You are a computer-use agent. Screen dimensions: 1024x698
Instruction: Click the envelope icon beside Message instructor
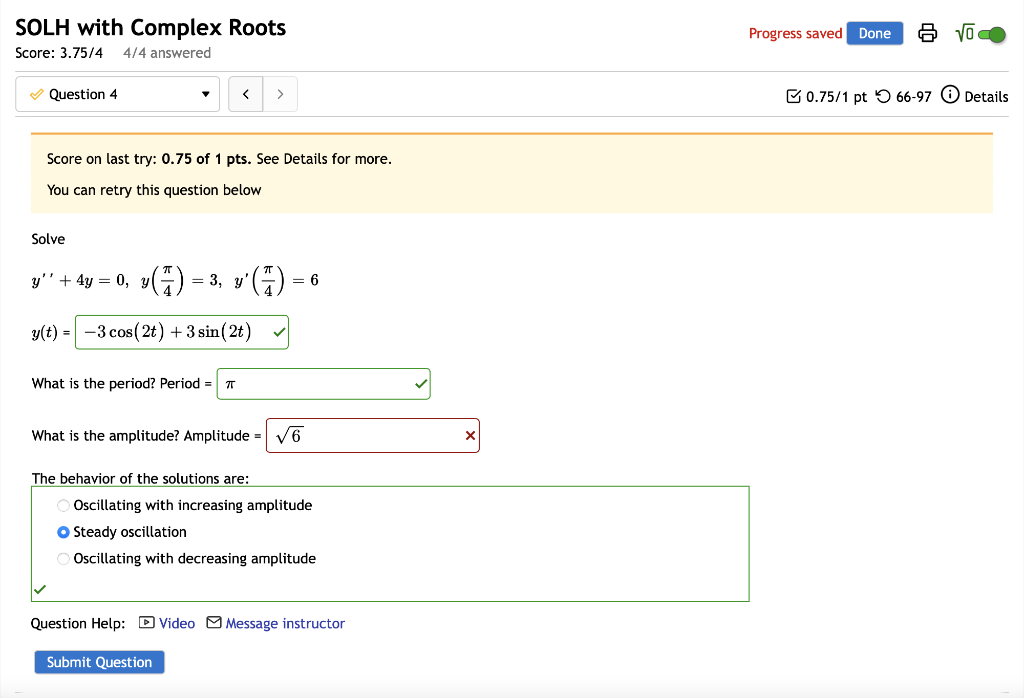pyautogui.click(x=214, y=622)
